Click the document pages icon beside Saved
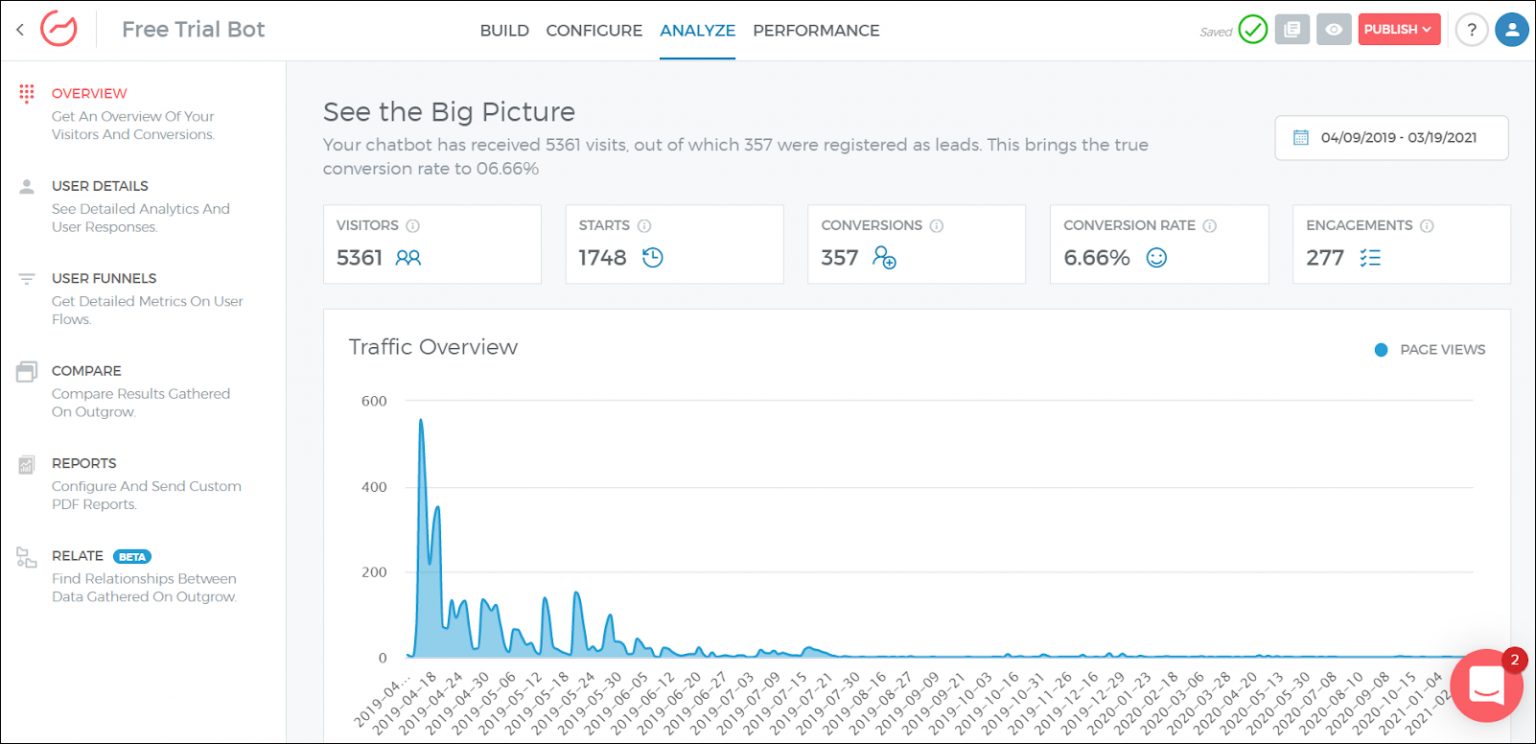Screen dimensions: 1536x744 tap(1292, 30)
